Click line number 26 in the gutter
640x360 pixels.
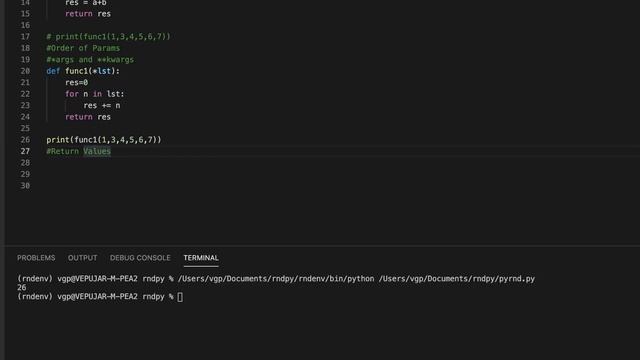pyautogui.click(x=25, y=140)
